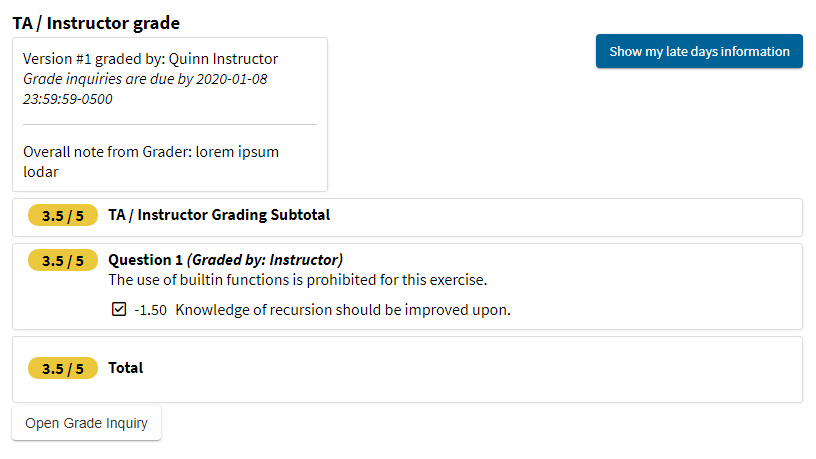816x459 pixels.
Task: Click the Overall note from Grader text
Action: (151, 162)
